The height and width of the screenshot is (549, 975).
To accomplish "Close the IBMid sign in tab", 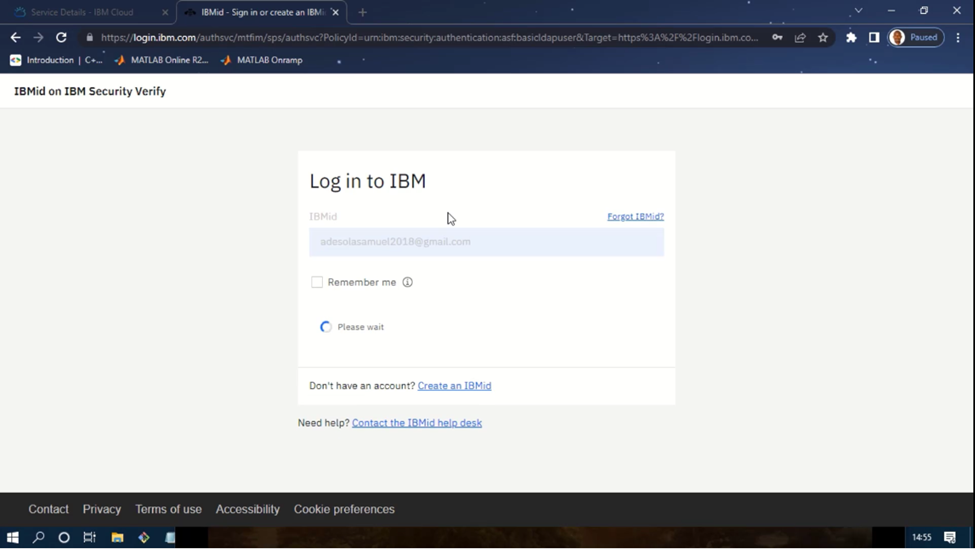I will 335,12.
